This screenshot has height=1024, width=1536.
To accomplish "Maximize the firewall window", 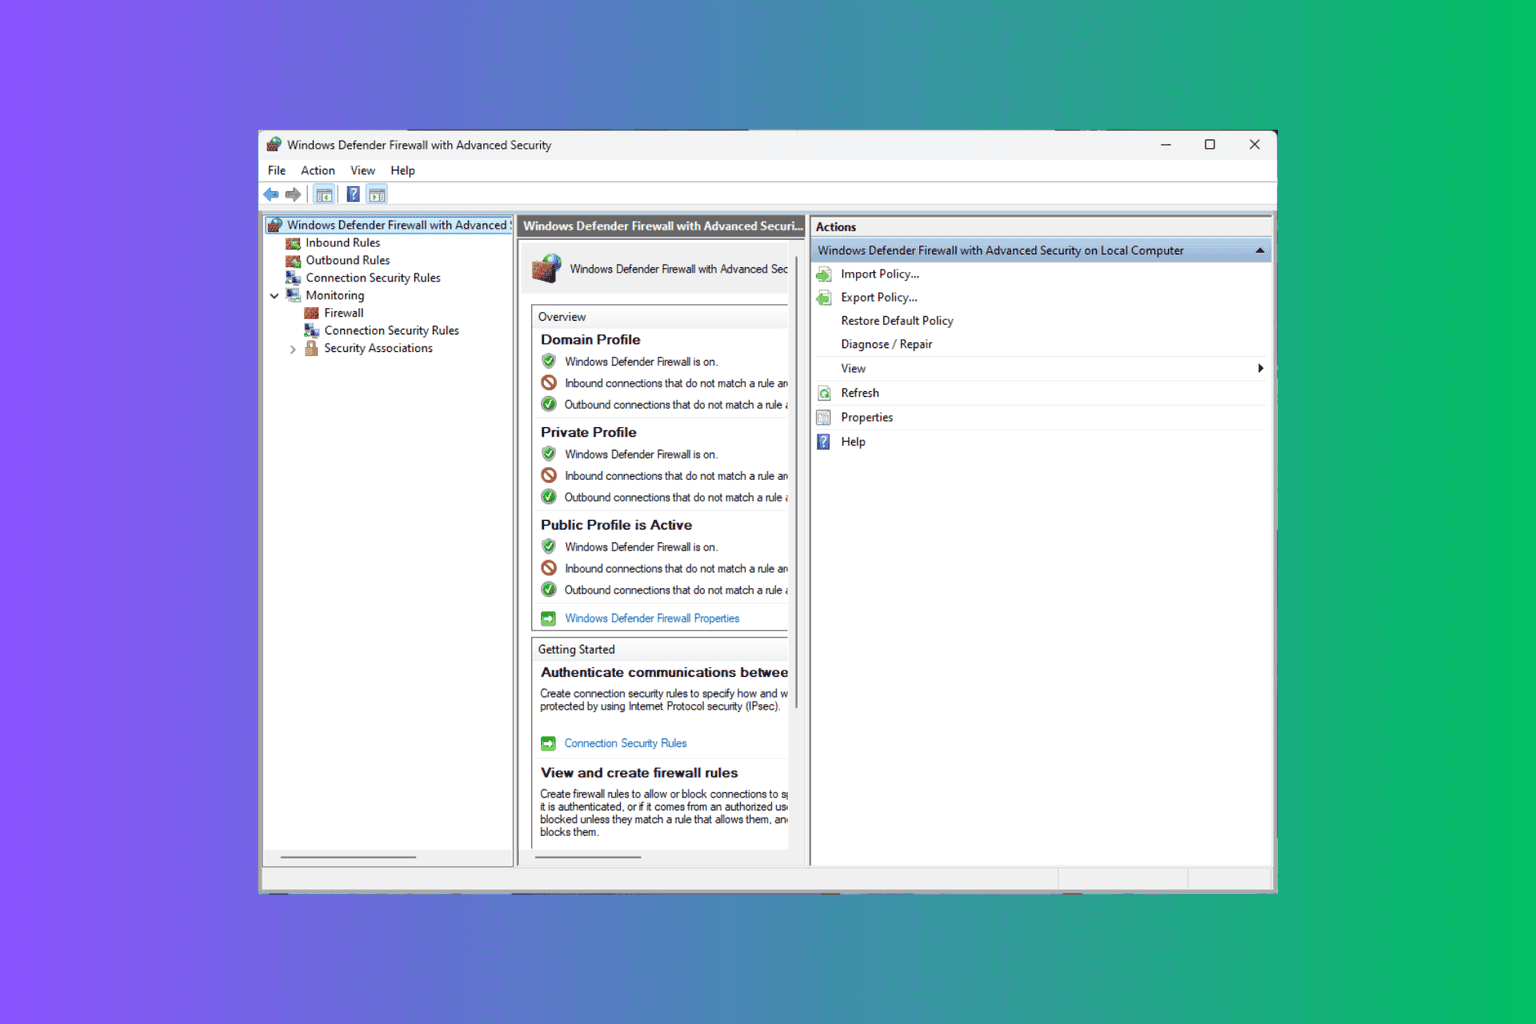I will pos(1210,145).
